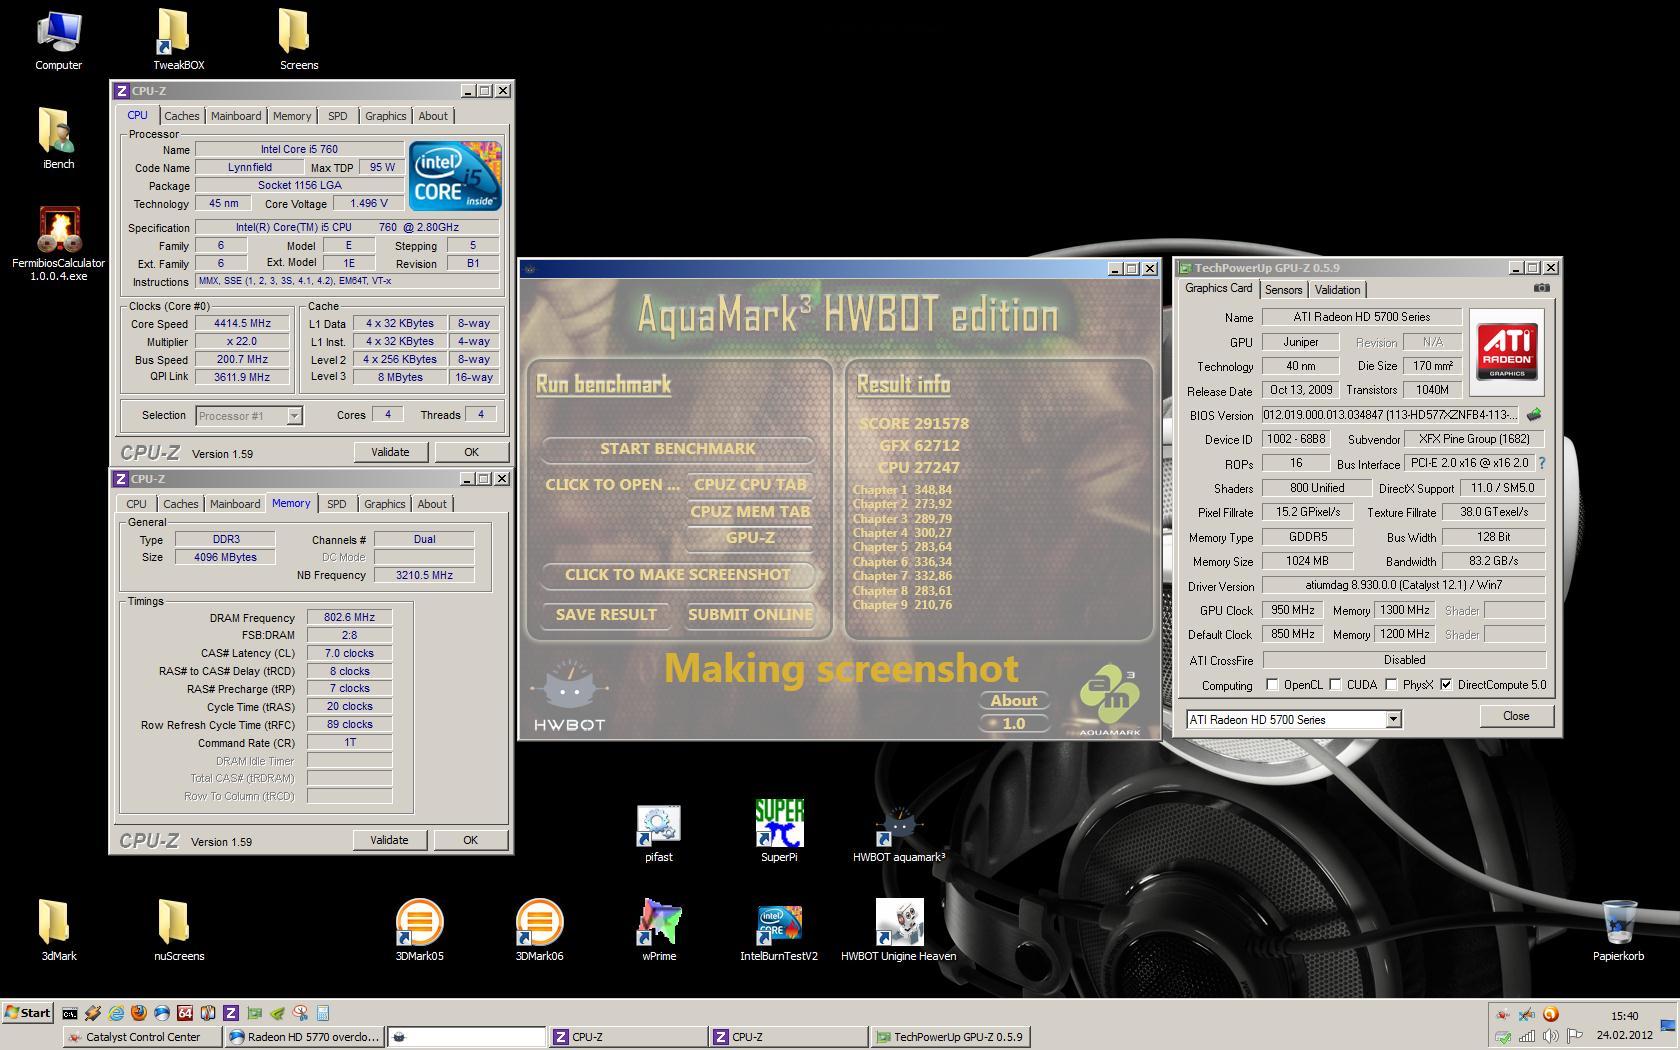
Task: Launch Firefox from quick launch bar
Action: point(139,1013)
